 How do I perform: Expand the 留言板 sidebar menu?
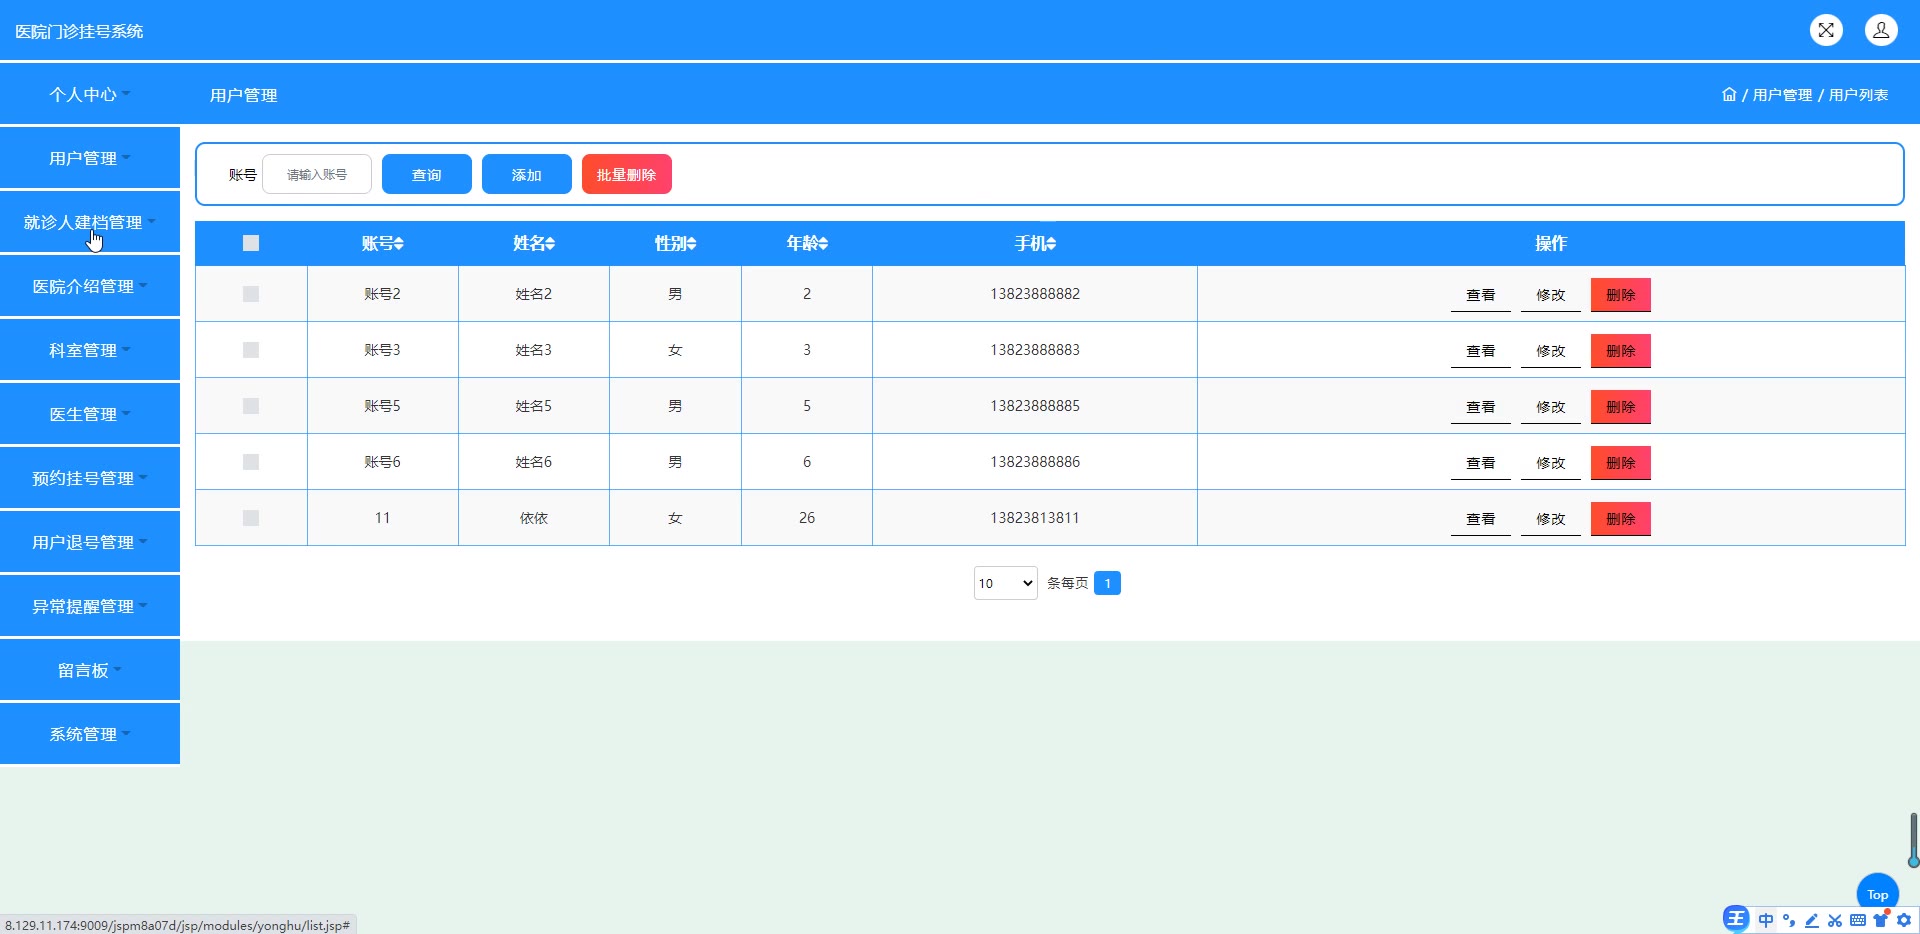(x=90, y=670)
